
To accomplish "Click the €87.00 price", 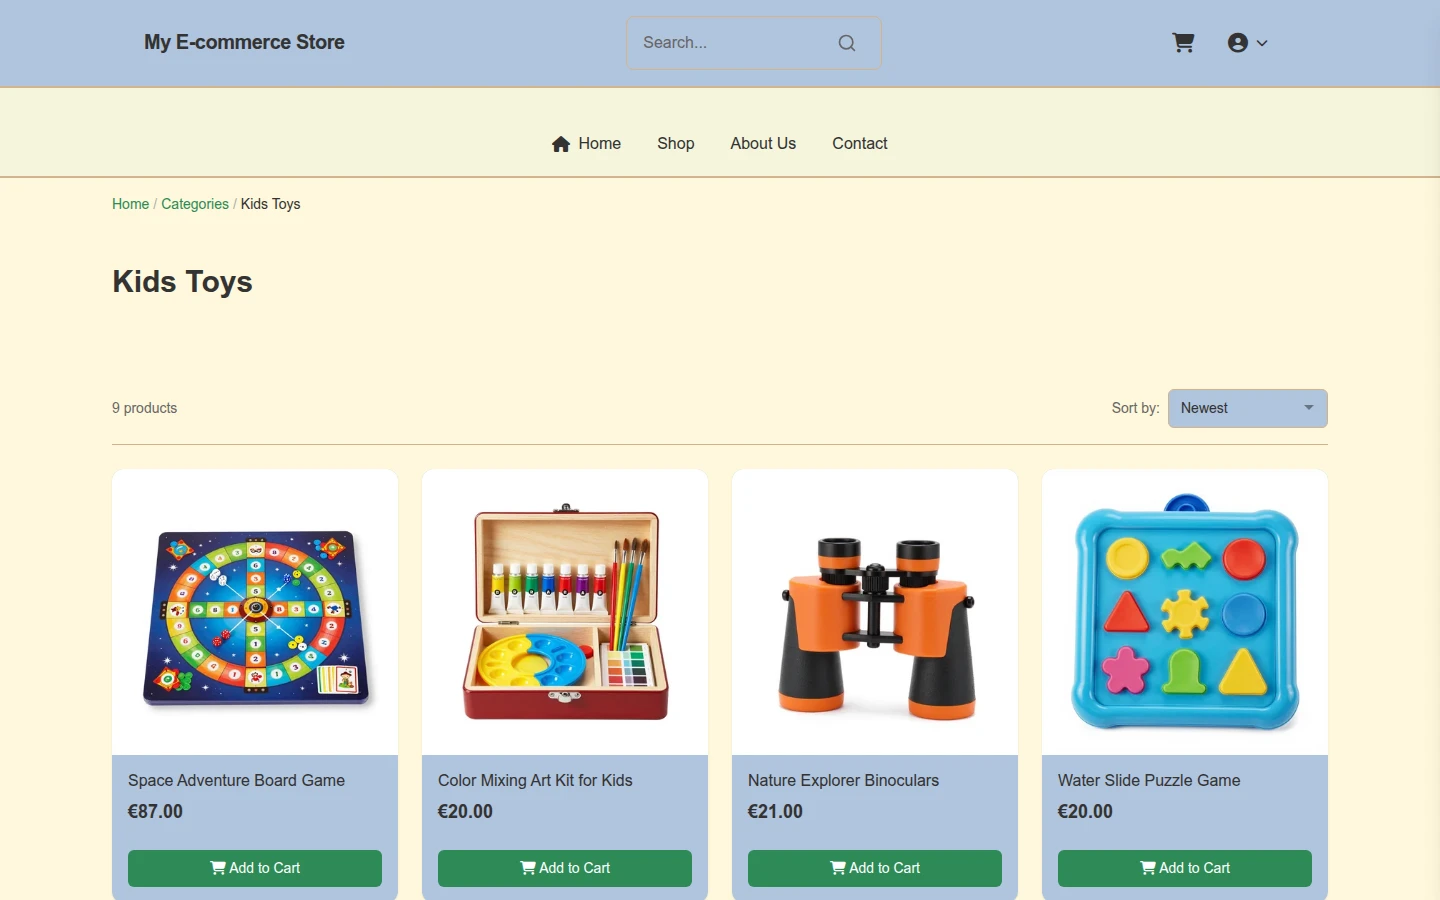I will (155, 812).
